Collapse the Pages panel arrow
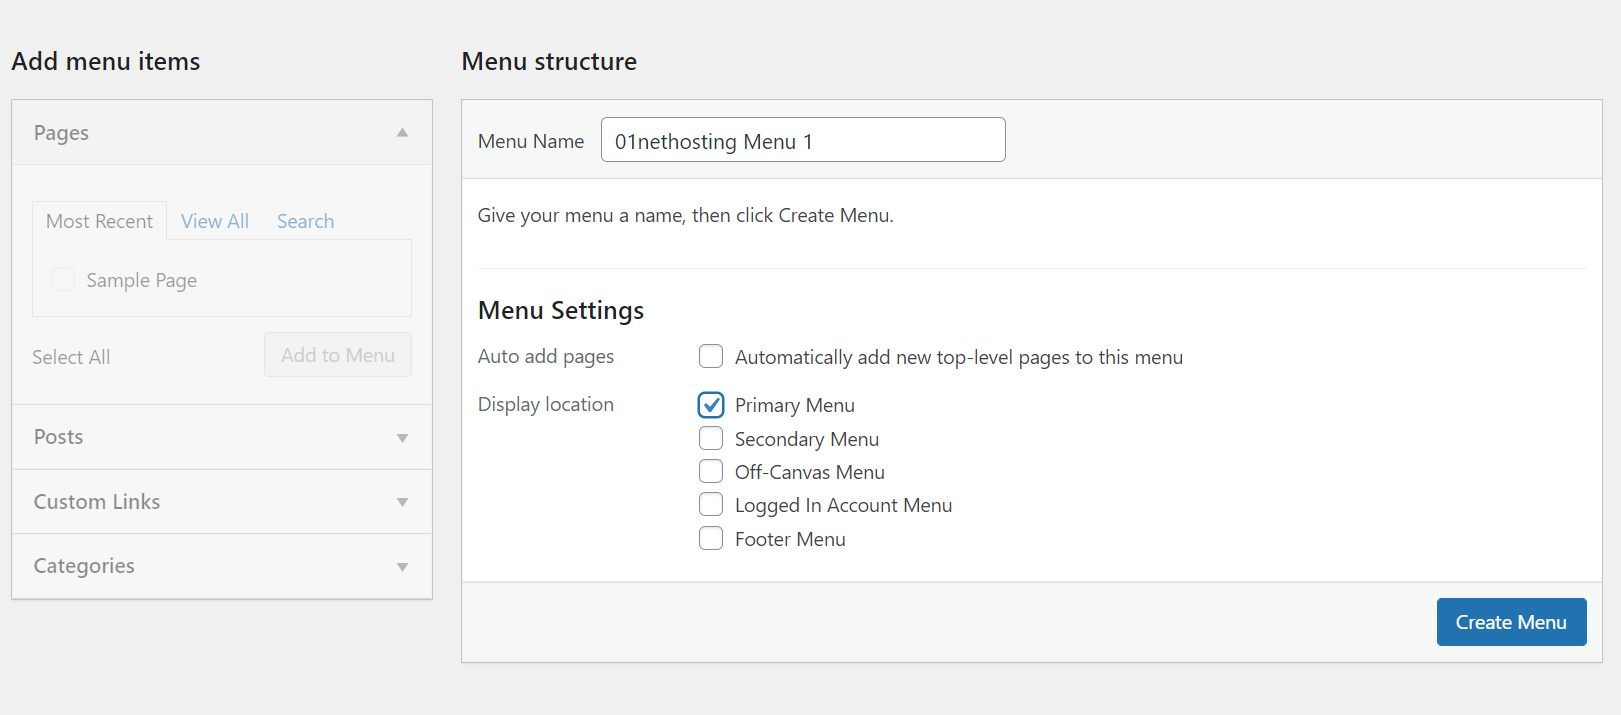 (402, 132)
